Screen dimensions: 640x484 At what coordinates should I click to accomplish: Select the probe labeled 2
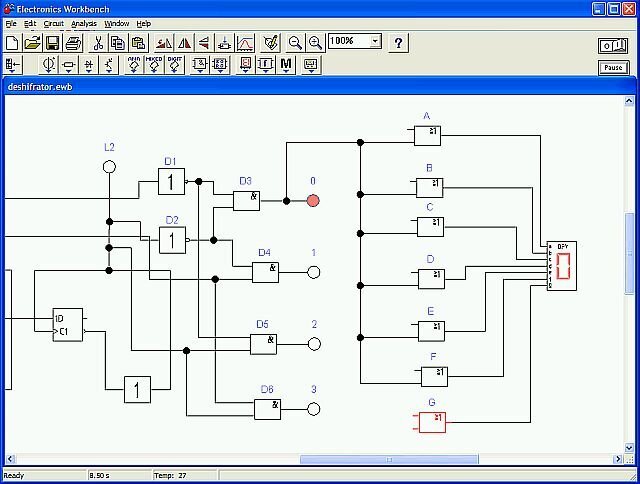314,344
